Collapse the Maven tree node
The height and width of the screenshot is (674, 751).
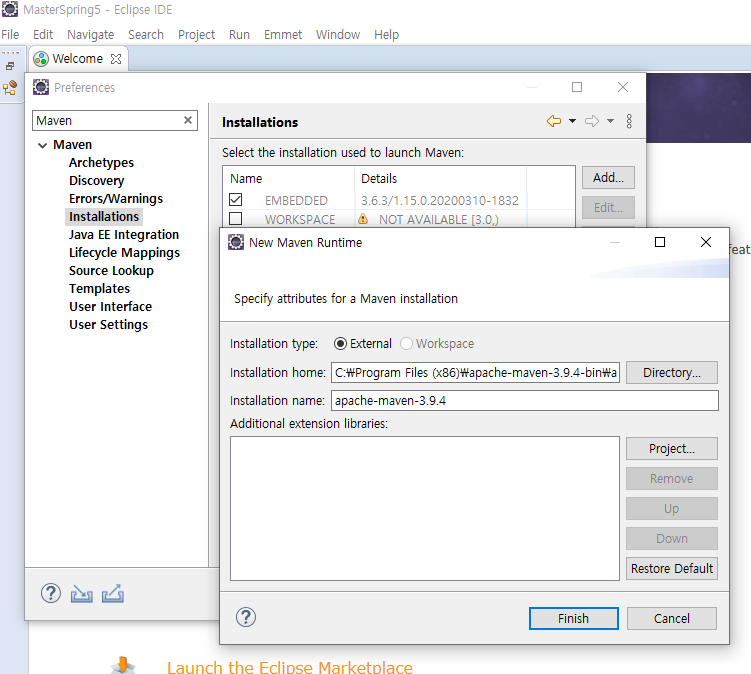click(x=43, y=145)
